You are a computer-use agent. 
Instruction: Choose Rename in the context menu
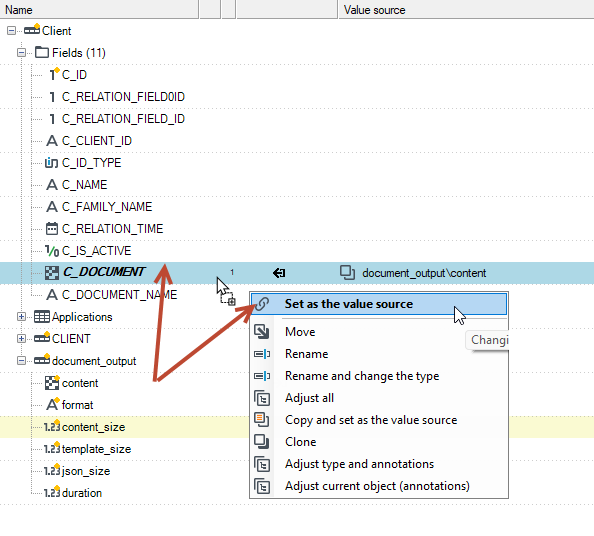tap(378, 354)
